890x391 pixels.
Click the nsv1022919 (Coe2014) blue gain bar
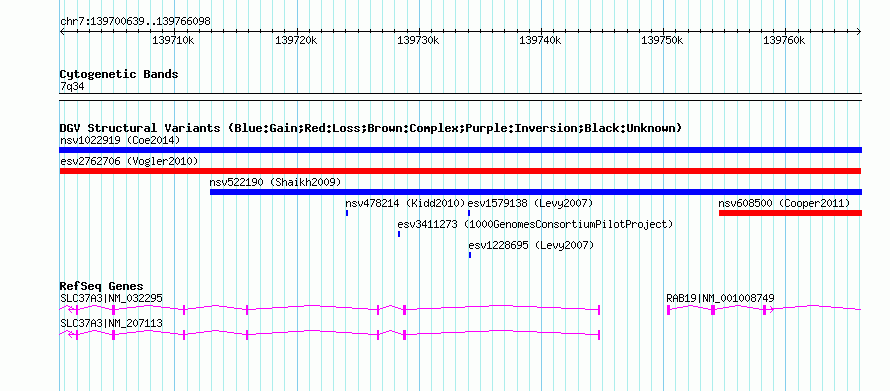tap(460, 150)
